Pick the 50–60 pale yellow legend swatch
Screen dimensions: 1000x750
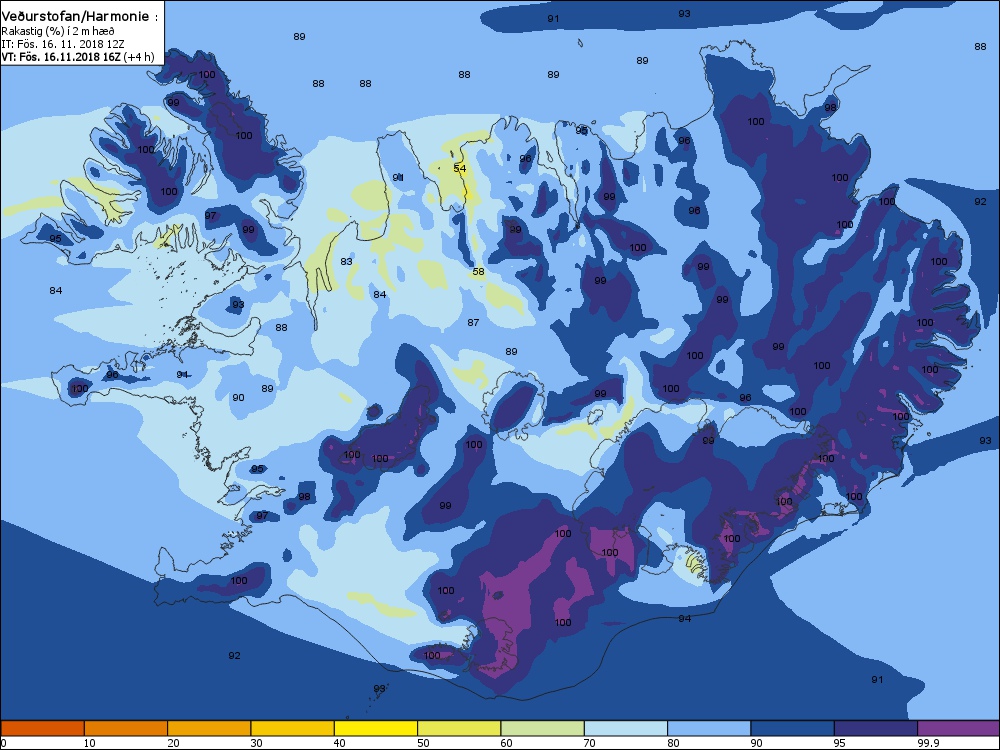(459, 728)
